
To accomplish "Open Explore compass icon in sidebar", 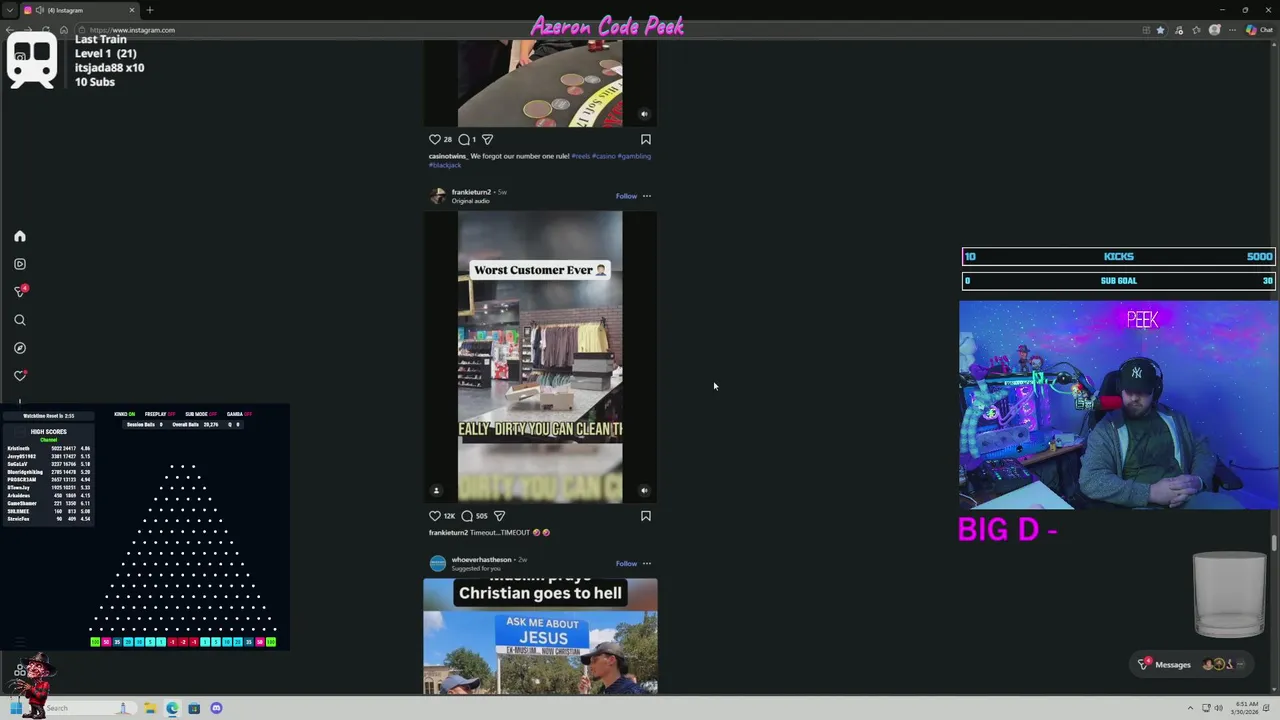I will pos(20,348).
